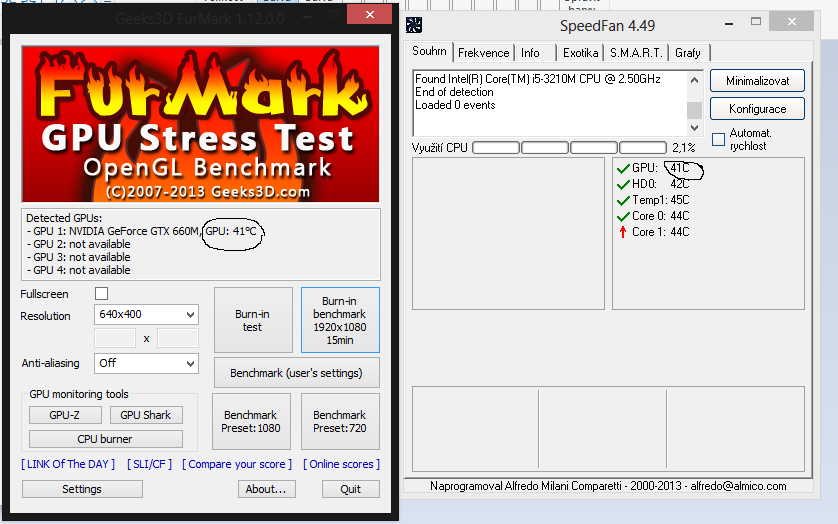Image resolution: width=838 pixels, height=524 pixels.
Task: Click the green checkmark beside HD0 reading
Action: 623,184
